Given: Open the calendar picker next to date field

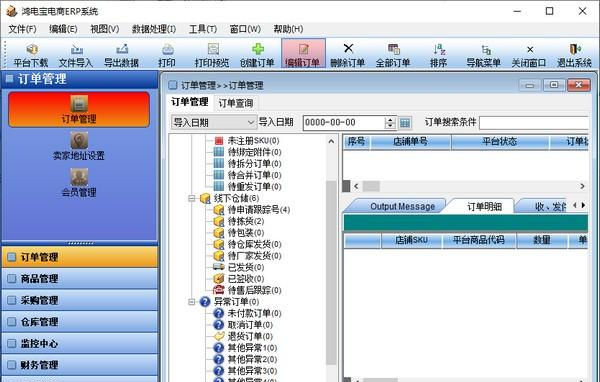Looking at the screenshot, I should pyautogui.click(x=405, y=123).
